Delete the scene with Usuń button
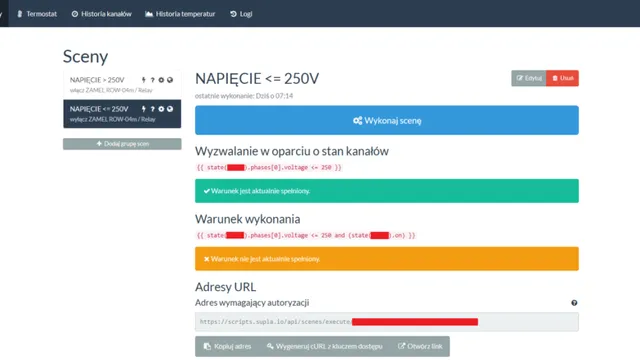Screen dimensions: 640x360 pyautogui.click(x=562, y=78)
